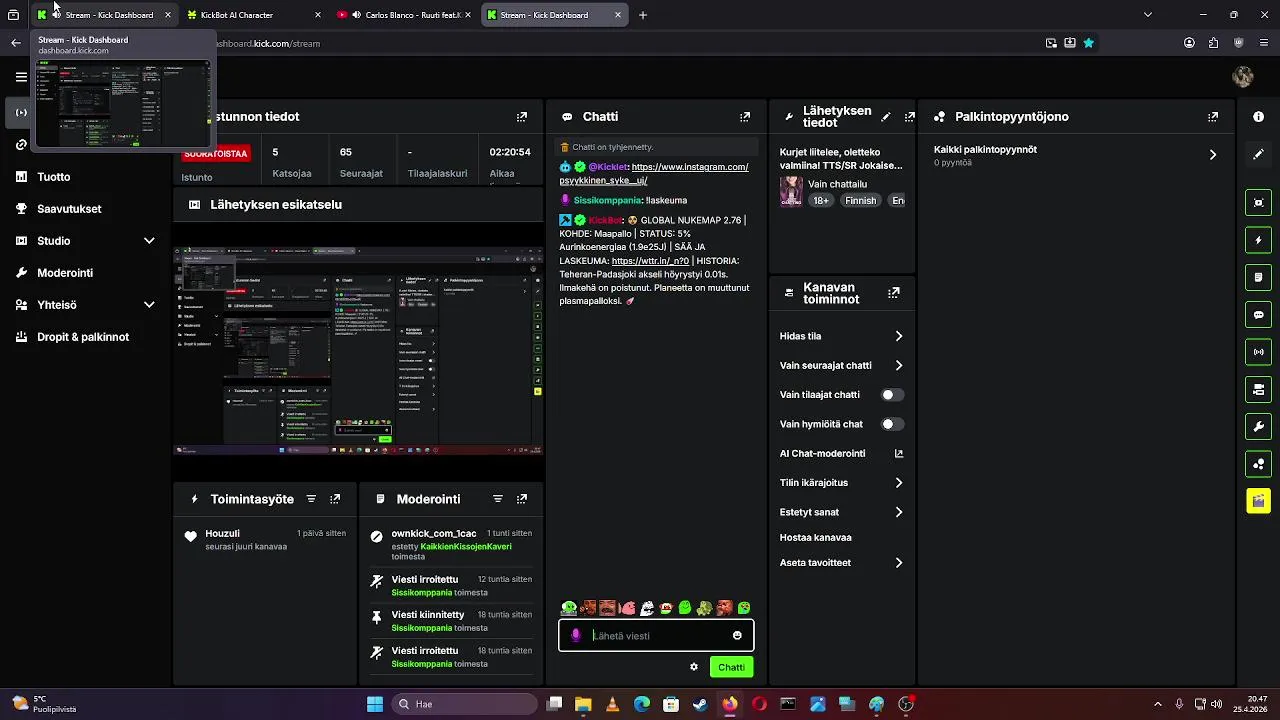Pop out the Palkintopyyntöjono panel
1280x720 pixels.
tap(1213, 117)
